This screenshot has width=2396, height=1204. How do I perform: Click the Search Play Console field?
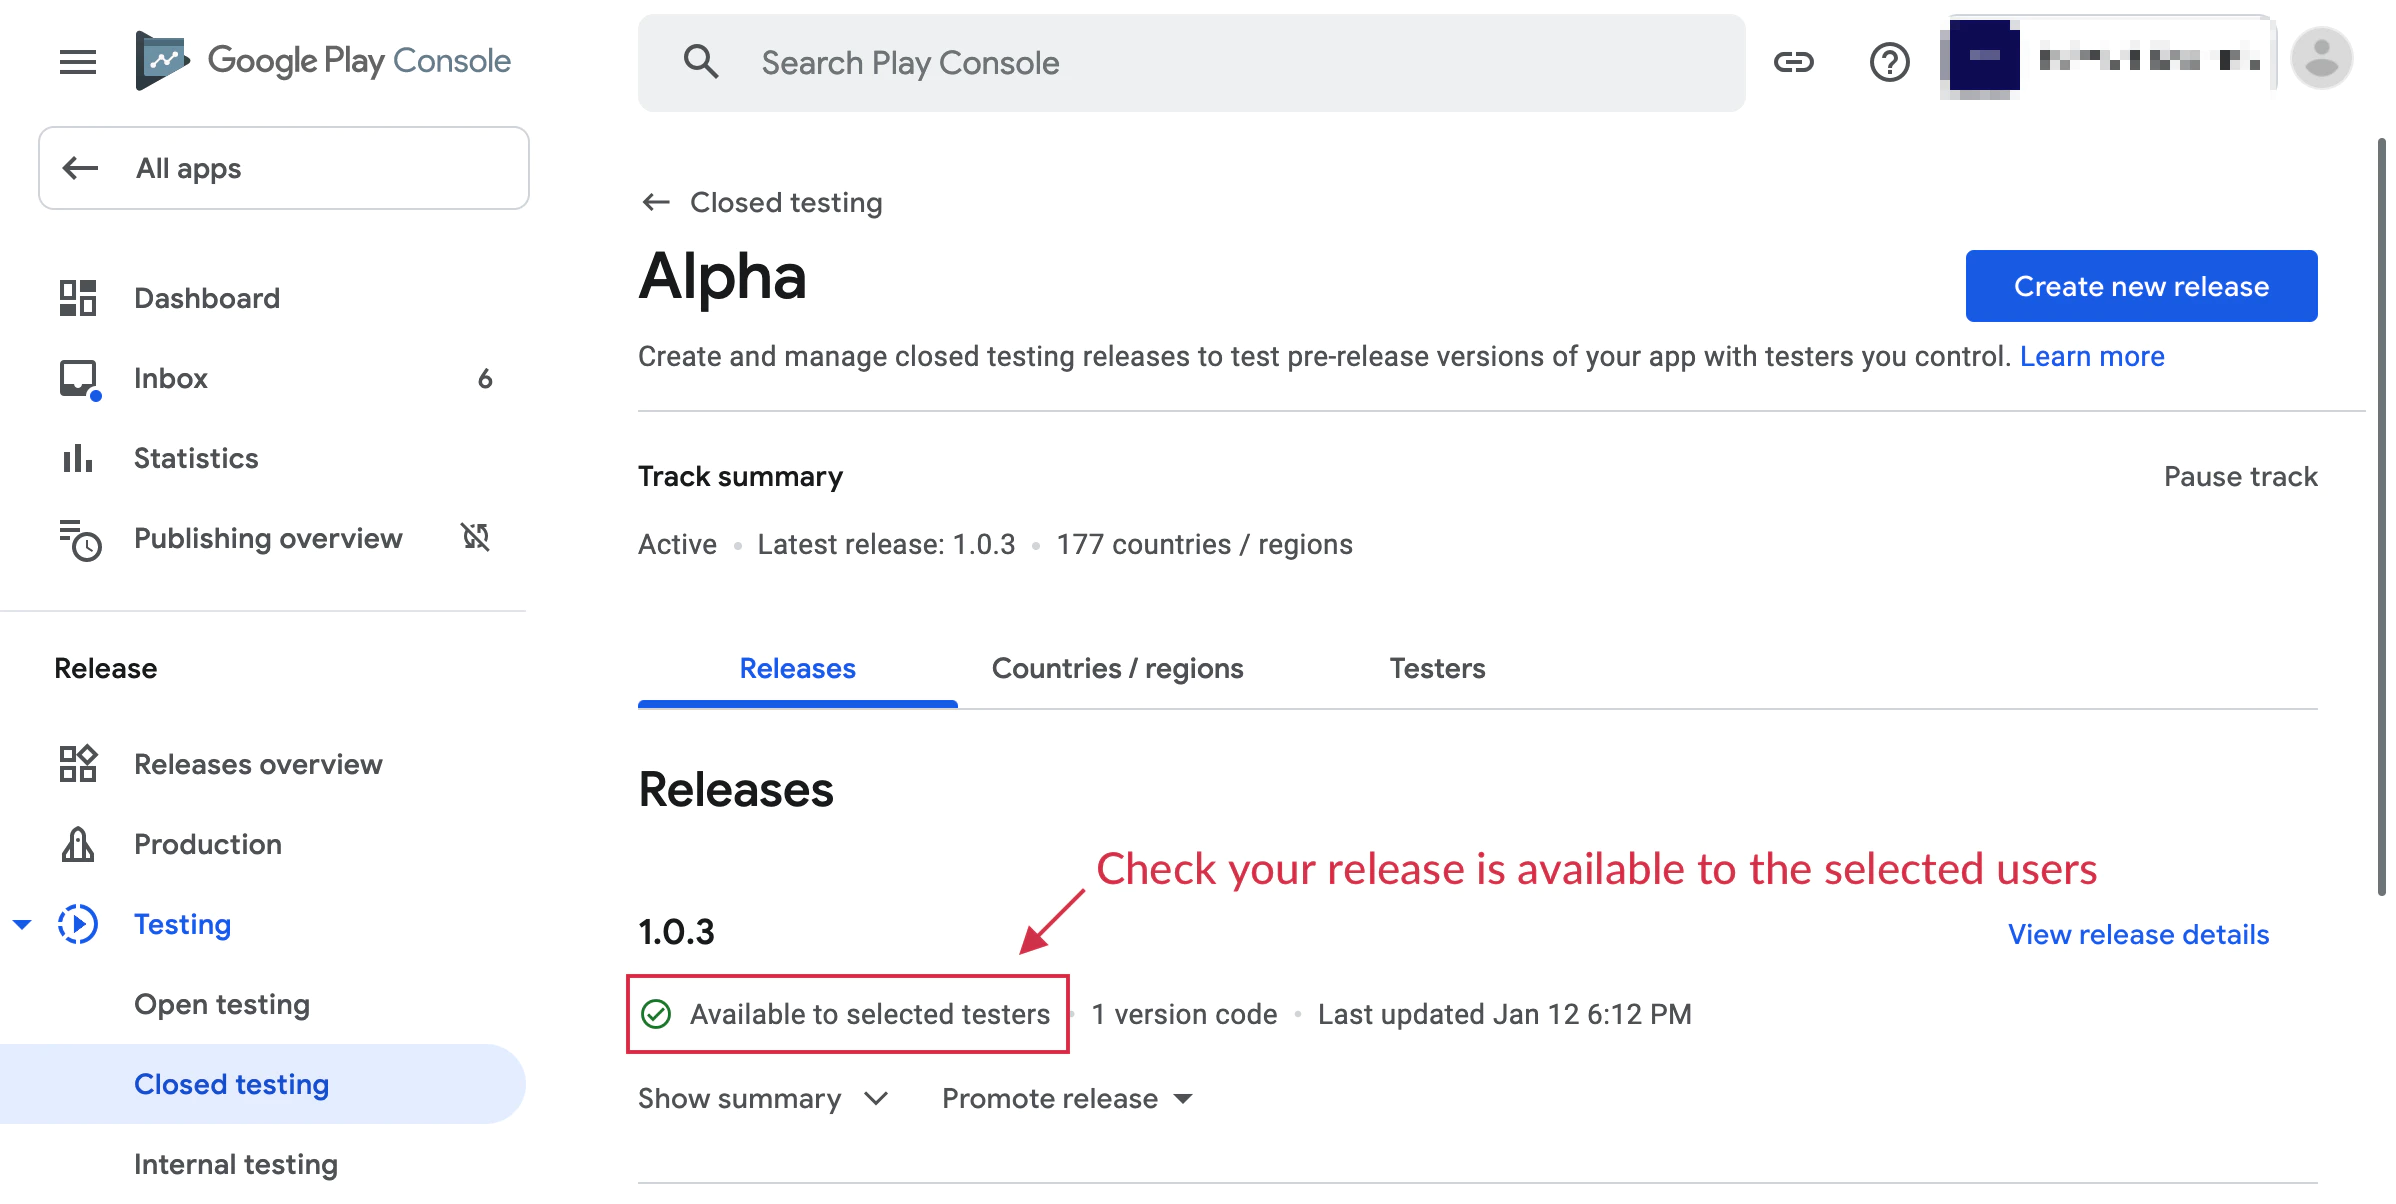click(x=1190, y=63)
